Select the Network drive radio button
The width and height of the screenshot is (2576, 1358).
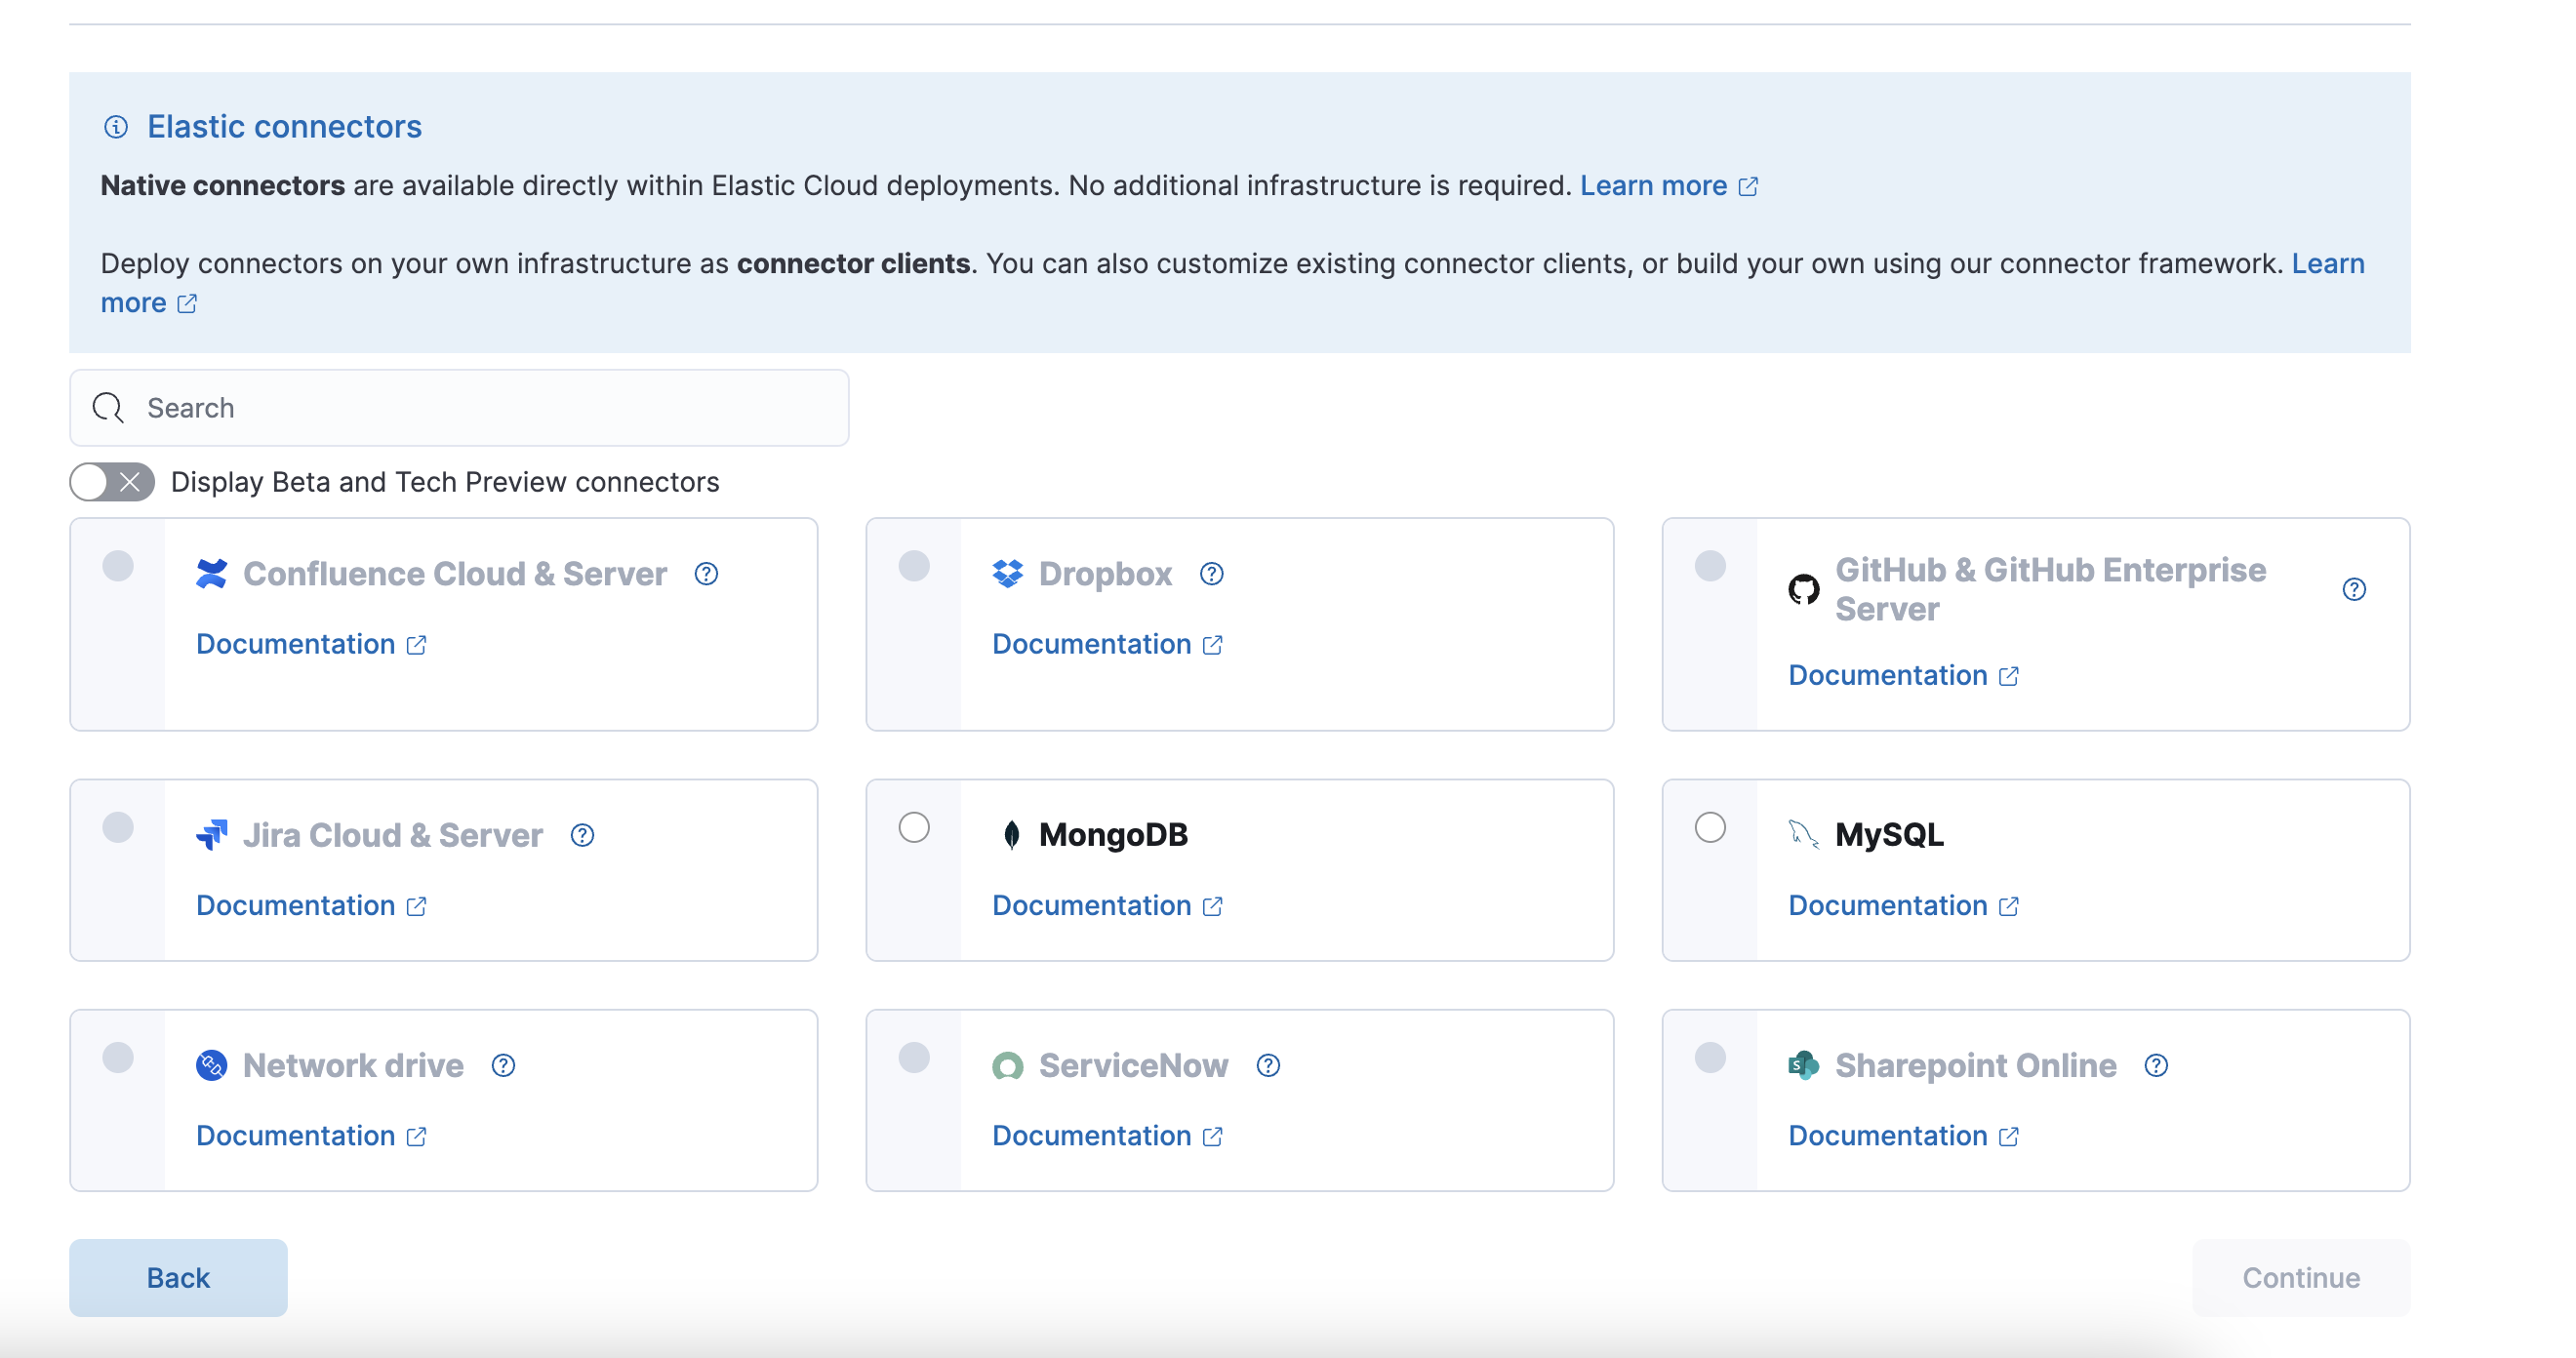tap(118, 1058)
